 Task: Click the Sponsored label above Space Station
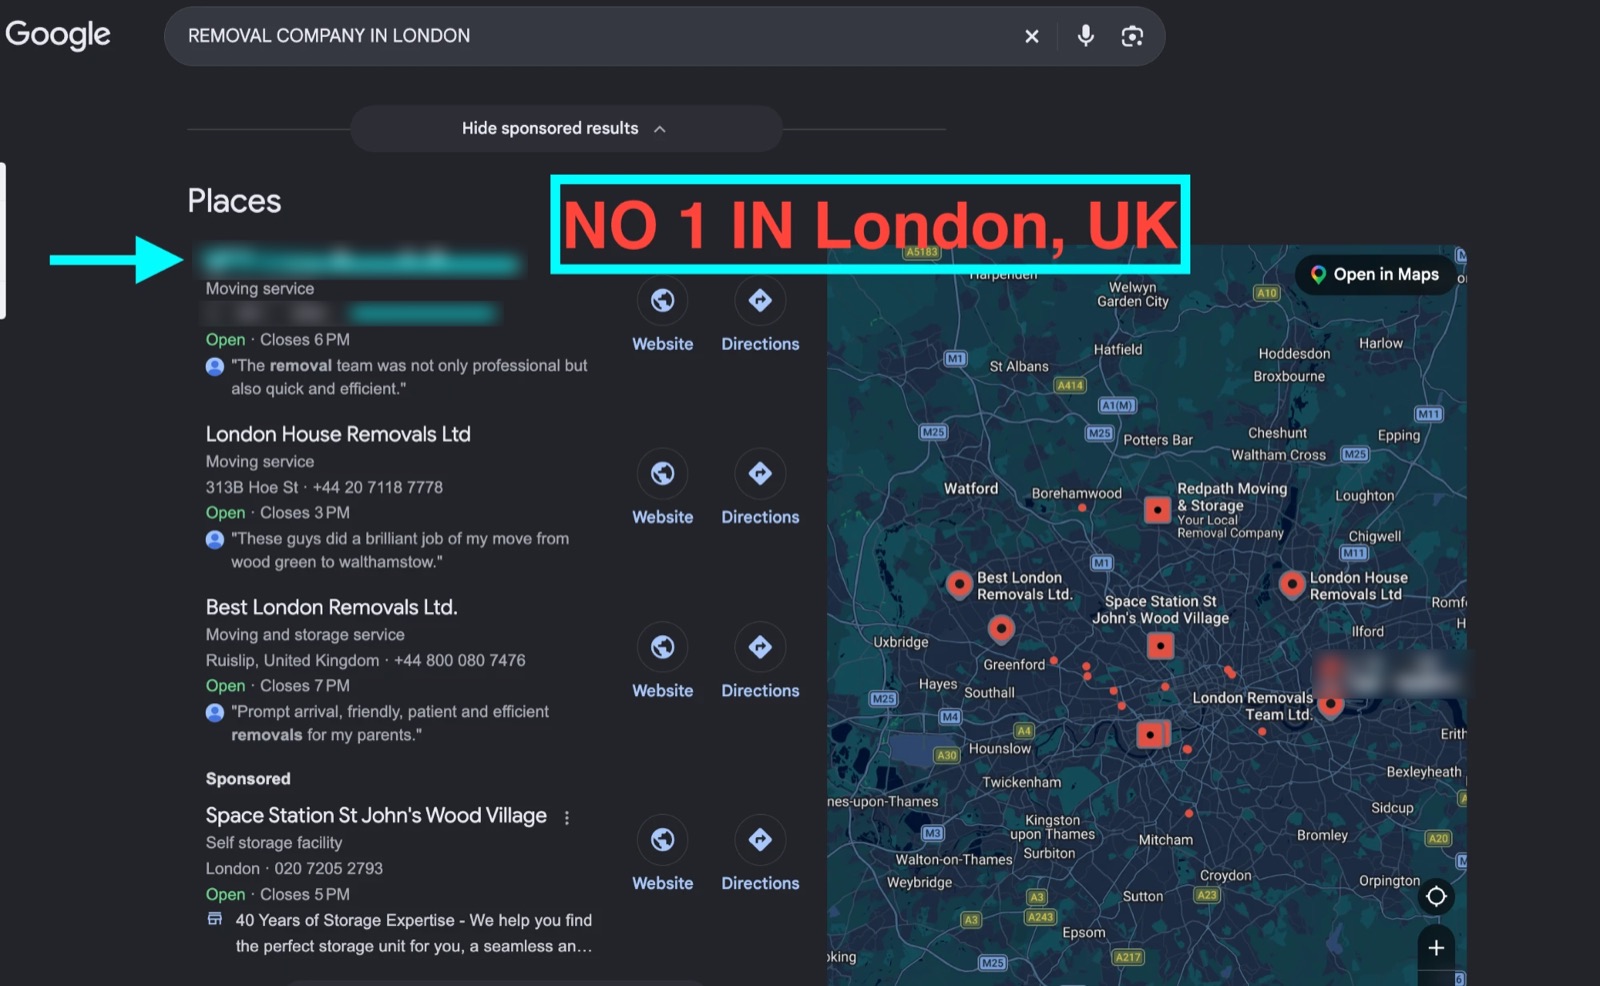[x=248, y=778]
